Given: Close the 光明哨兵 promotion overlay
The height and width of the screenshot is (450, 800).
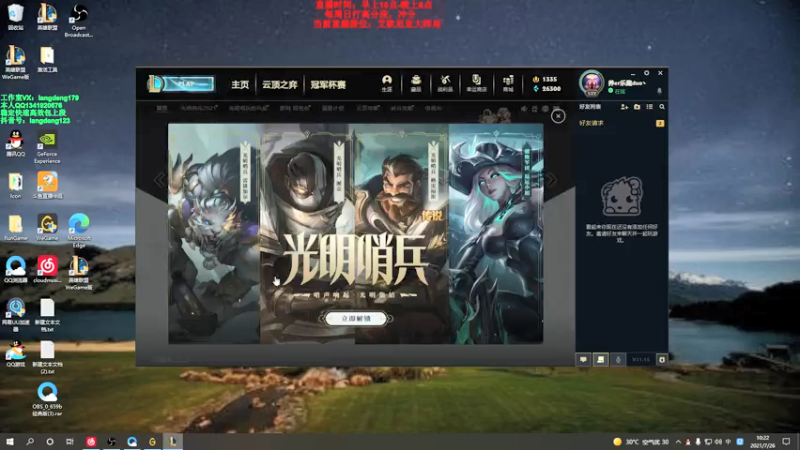Looking at the screenshot, I should point(558,116).
